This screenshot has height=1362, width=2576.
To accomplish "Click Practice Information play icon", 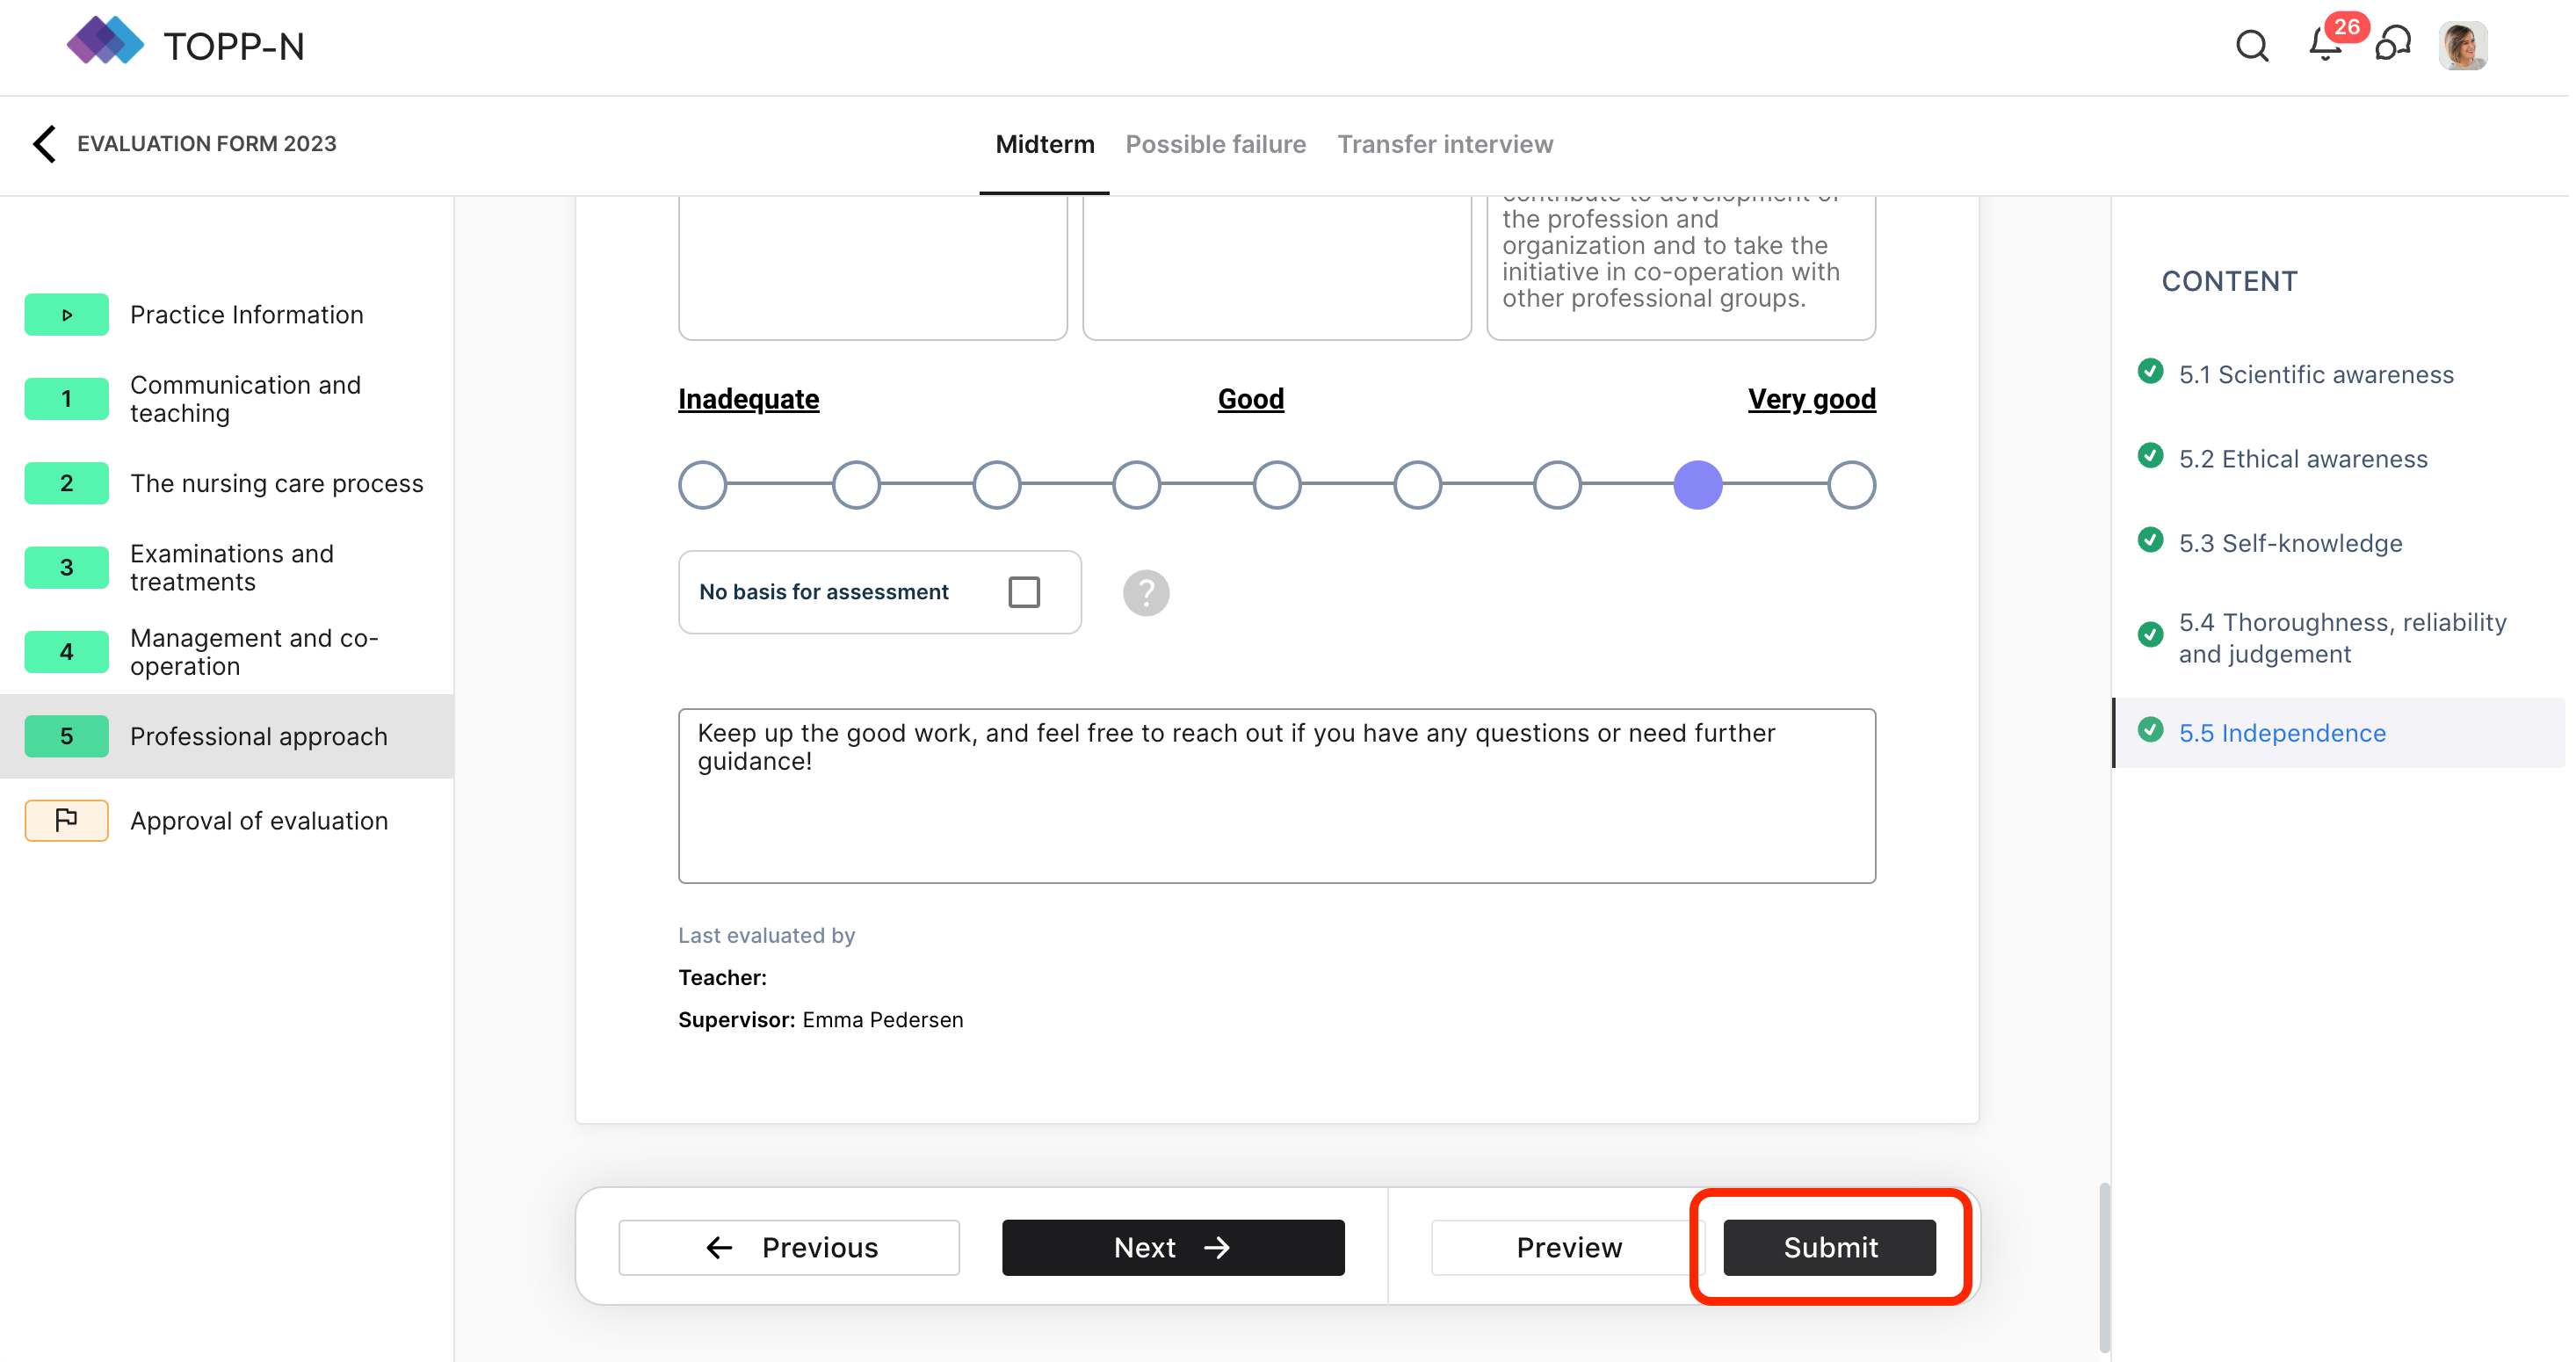I will point(66,315).
